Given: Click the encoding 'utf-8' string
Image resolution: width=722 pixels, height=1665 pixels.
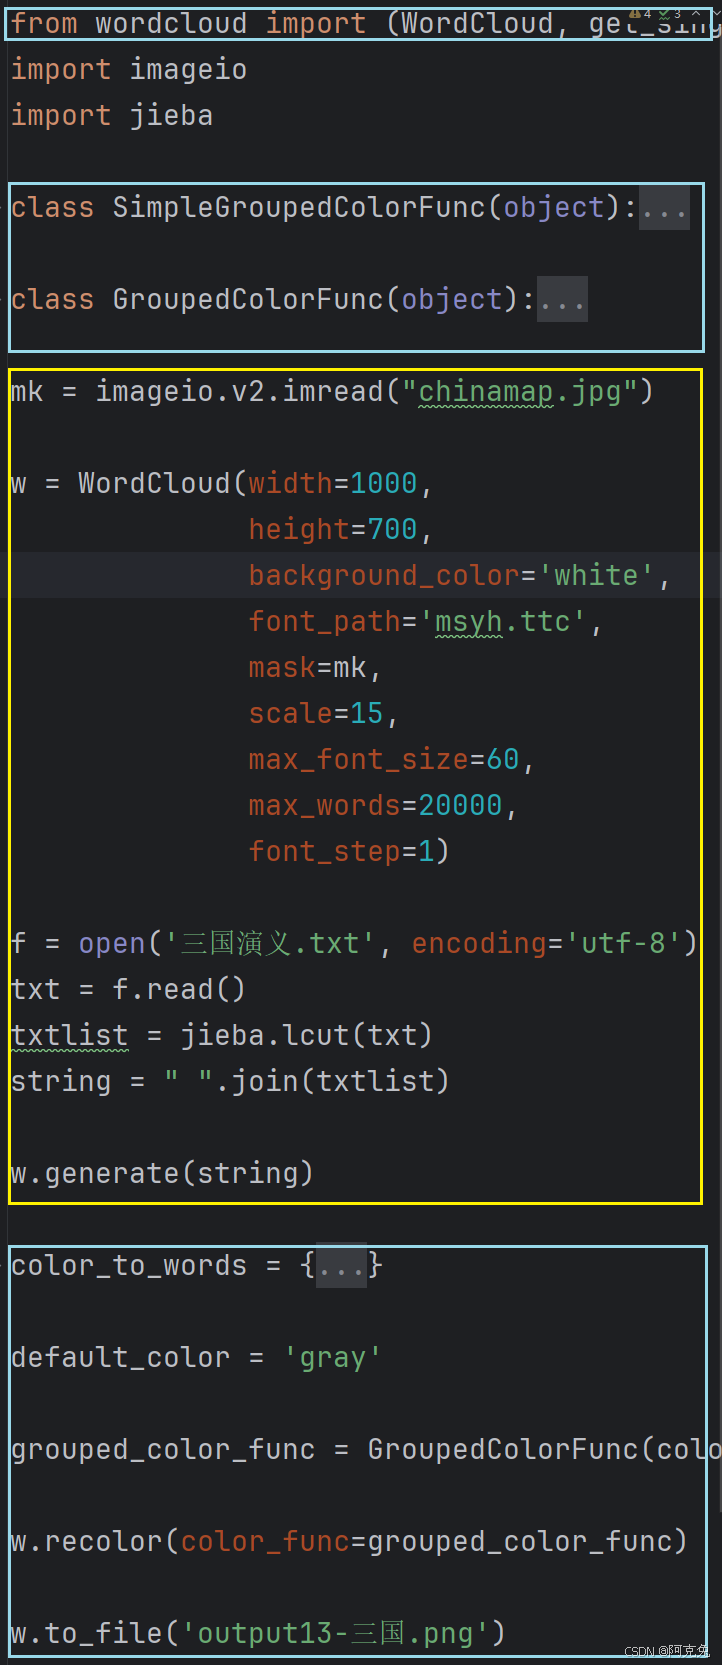Looking at the screenshot, I should point(624,943).
